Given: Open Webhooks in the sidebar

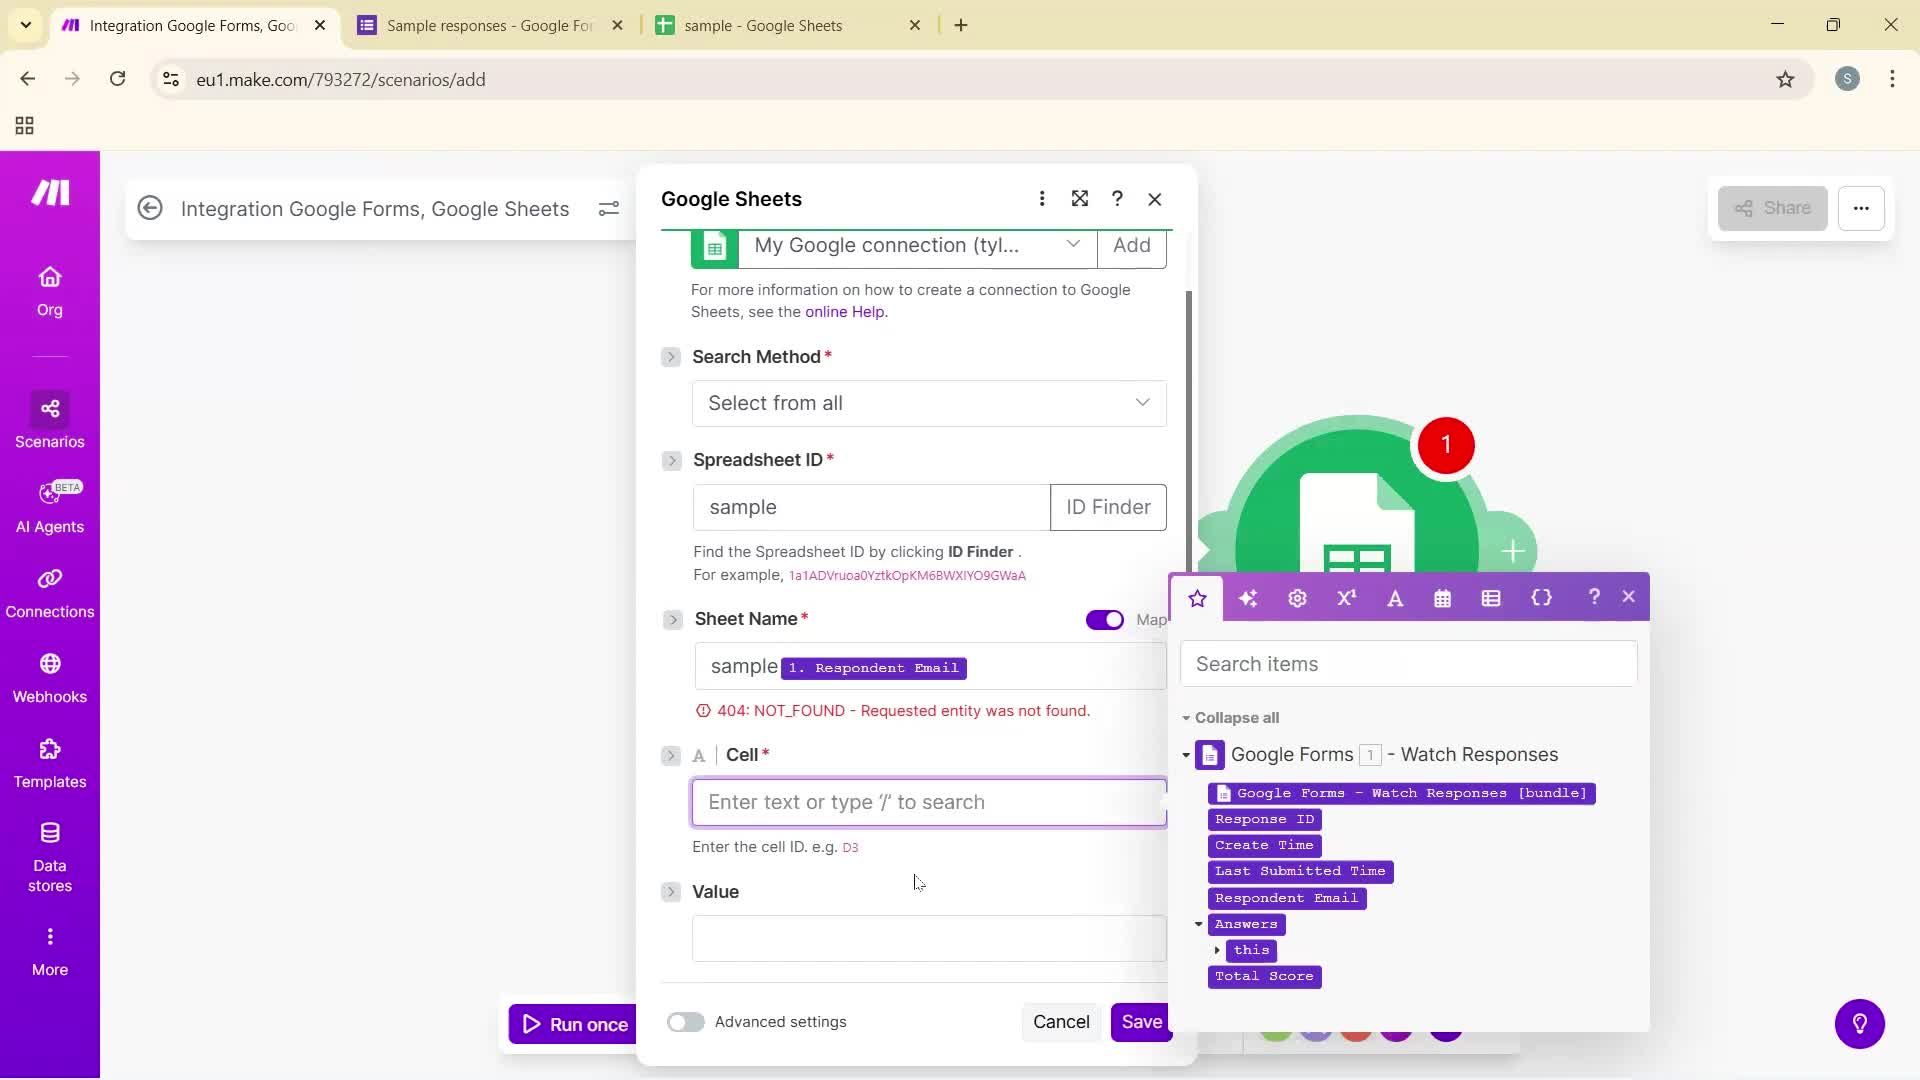Looking at the screenshot, I should tap(49, 677).
